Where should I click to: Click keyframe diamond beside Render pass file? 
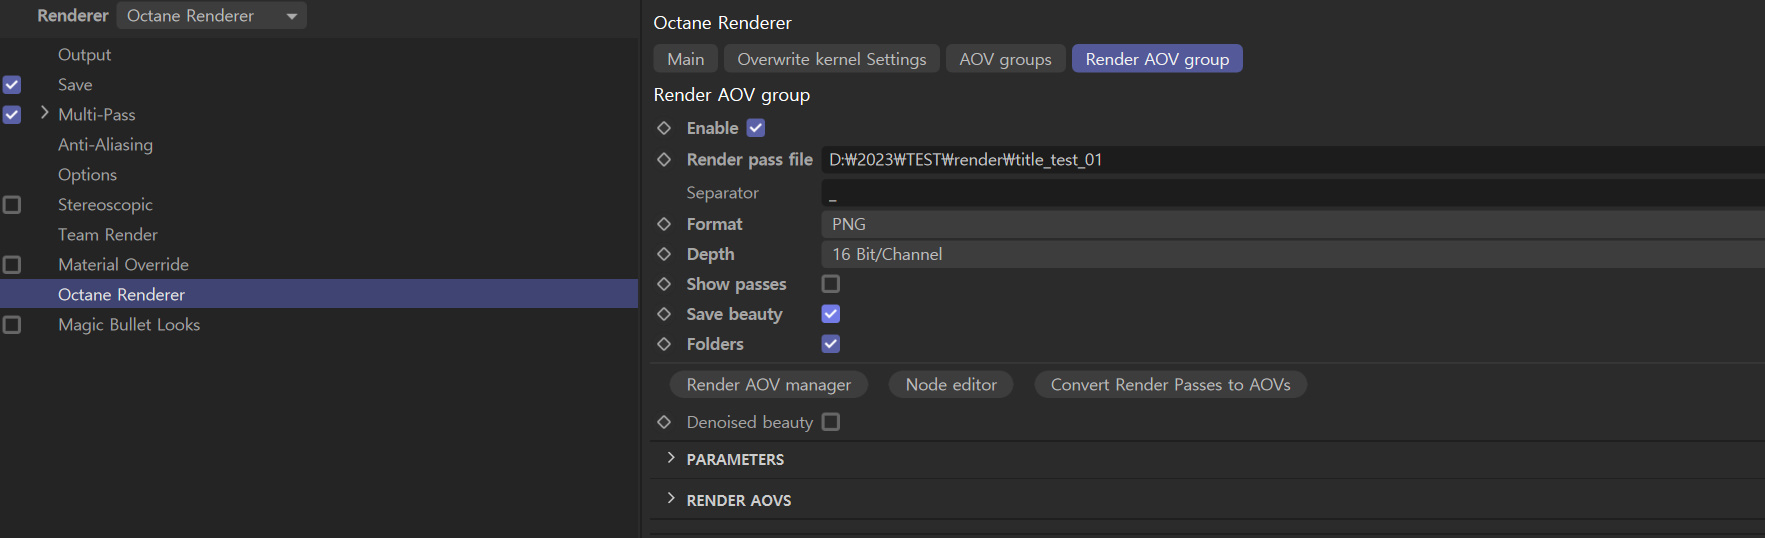(x=664, y=159)
